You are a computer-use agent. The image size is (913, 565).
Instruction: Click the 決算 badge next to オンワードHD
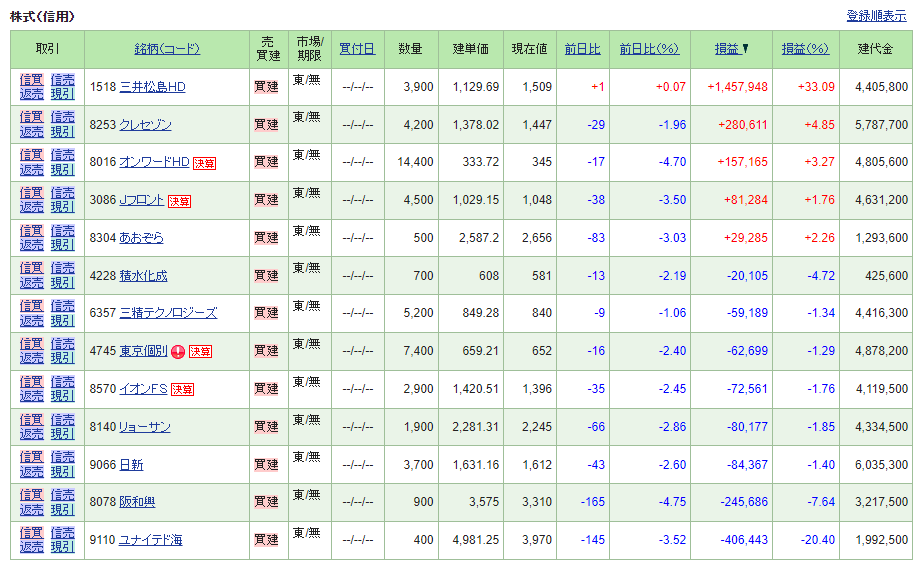(204, 164)
